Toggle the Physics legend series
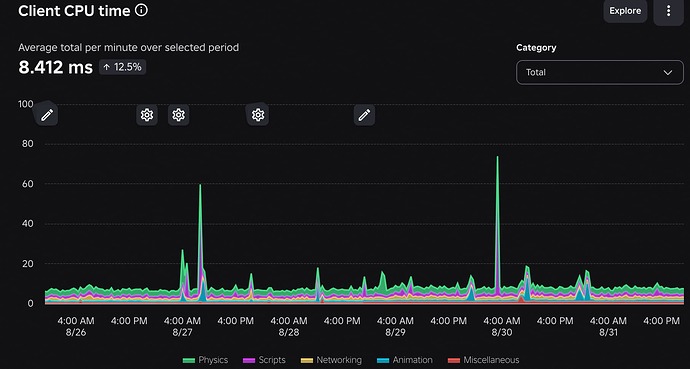This screenshot has width=690, height=369. point(206,360)
